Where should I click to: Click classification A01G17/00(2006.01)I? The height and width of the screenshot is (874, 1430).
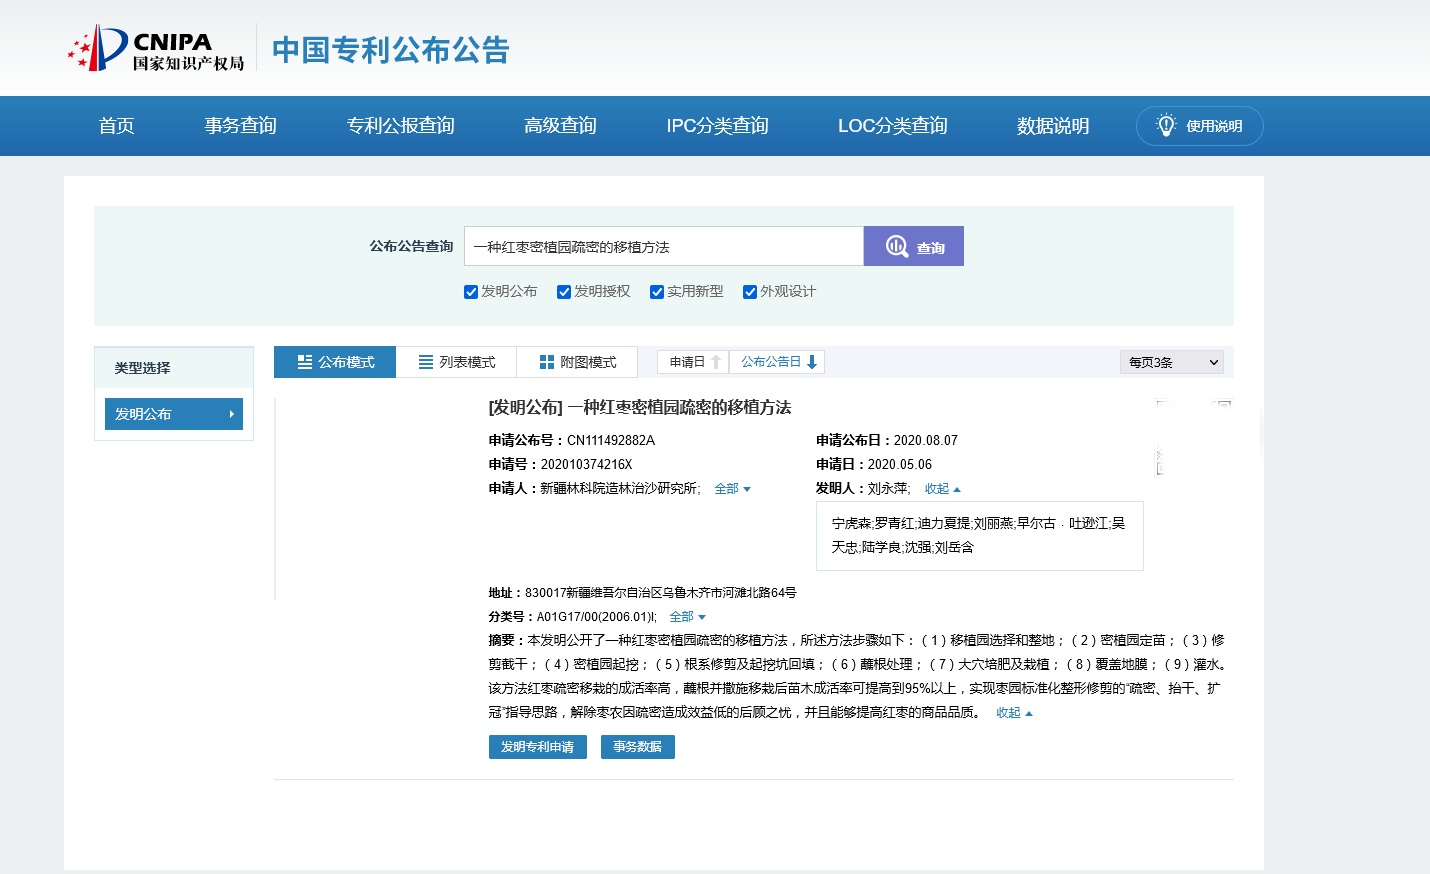[595, 617]
